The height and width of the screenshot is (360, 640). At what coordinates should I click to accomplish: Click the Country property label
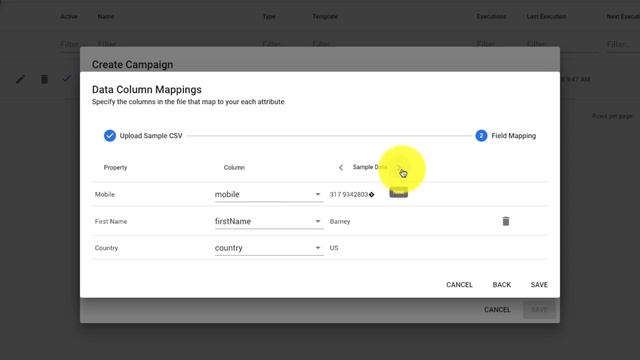pos(107,248)
